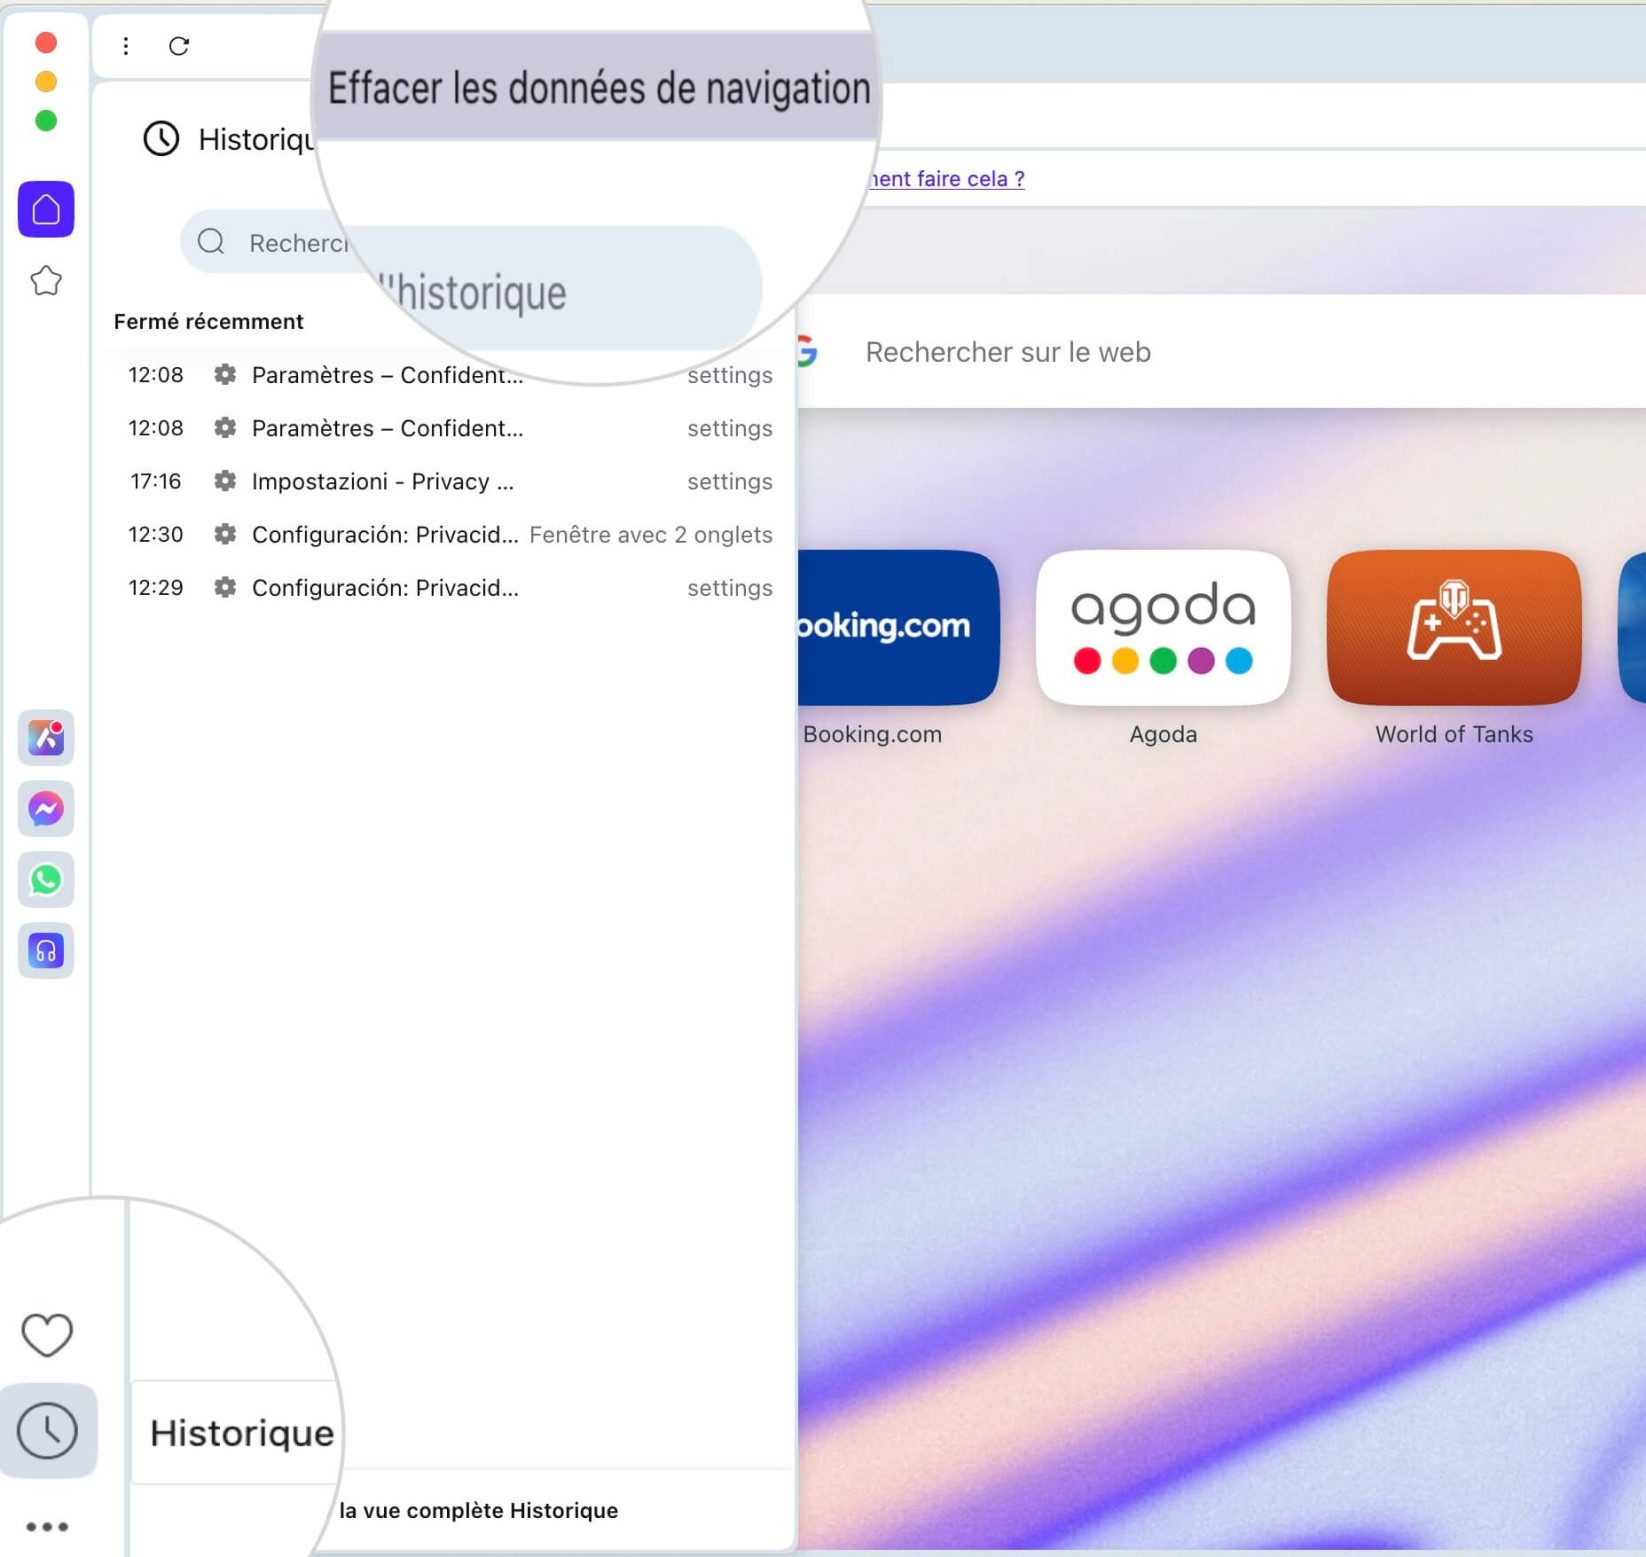Click 'settings' beside the Impostazioni entry

click(730, 482)
